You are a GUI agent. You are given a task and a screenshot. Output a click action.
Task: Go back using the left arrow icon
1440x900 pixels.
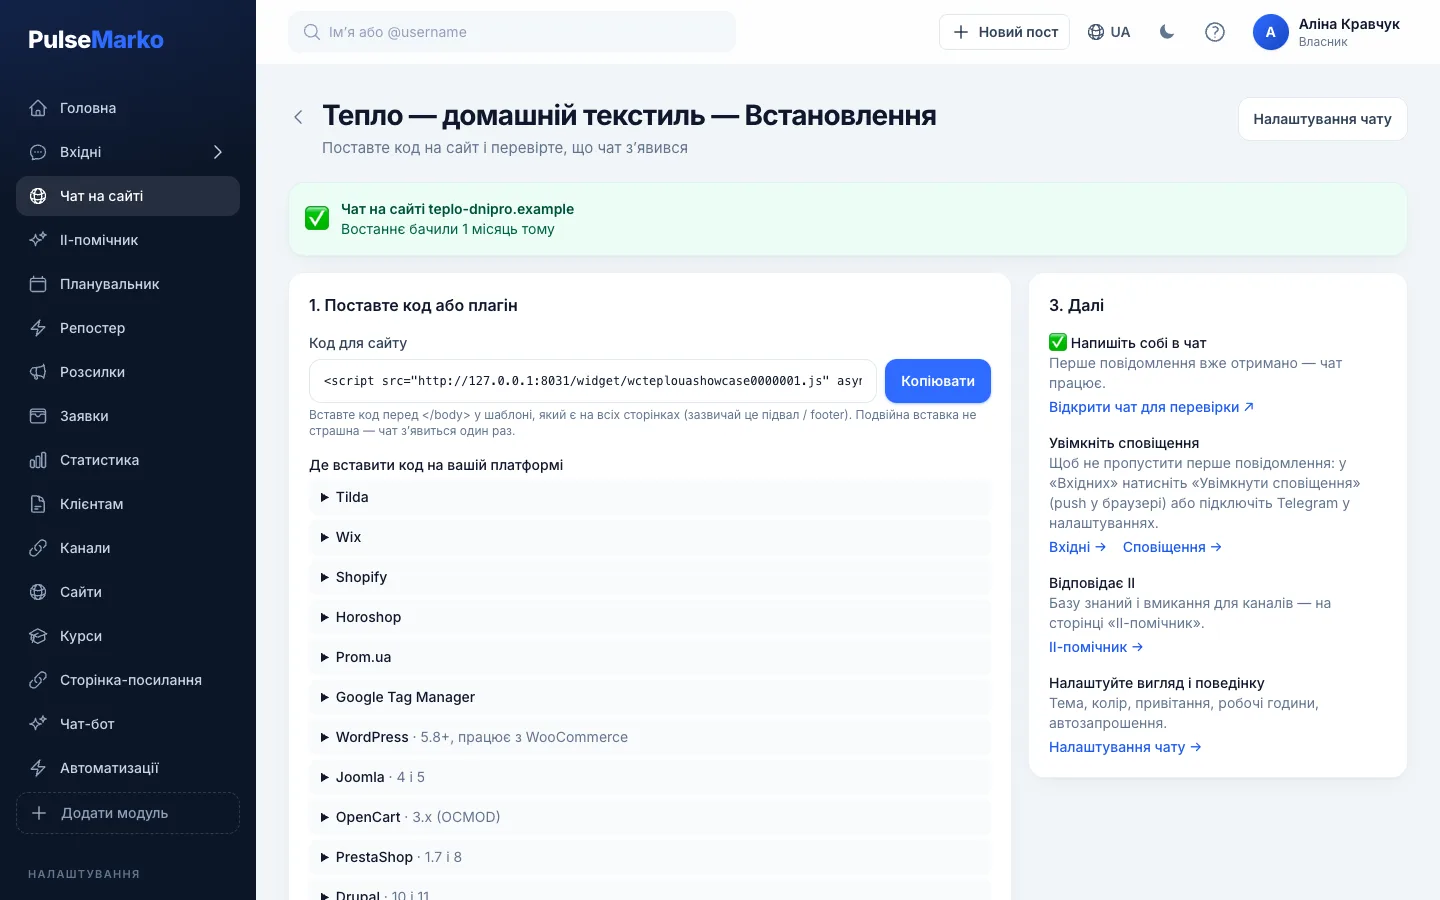pyautogui.click(x=298, y=117)
